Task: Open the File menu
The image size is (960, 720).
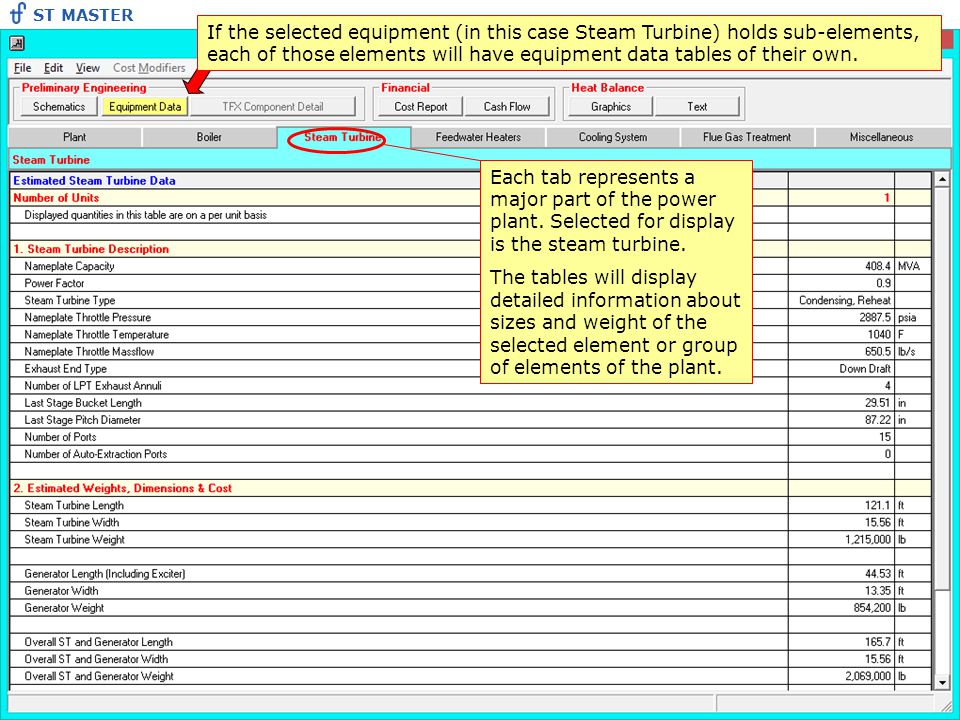Action: 23,68
